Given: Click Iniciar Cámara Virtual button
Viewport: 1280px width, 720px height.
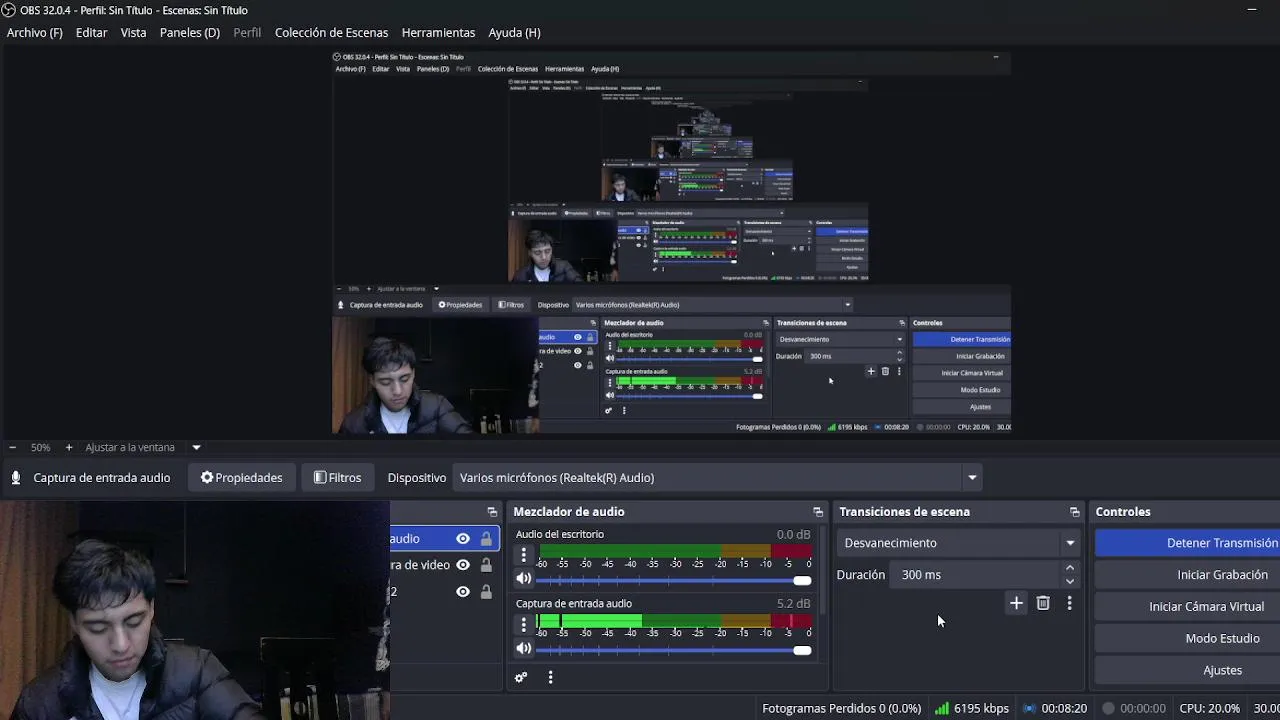Looking at the screenshot, I should click(1188, 607).
